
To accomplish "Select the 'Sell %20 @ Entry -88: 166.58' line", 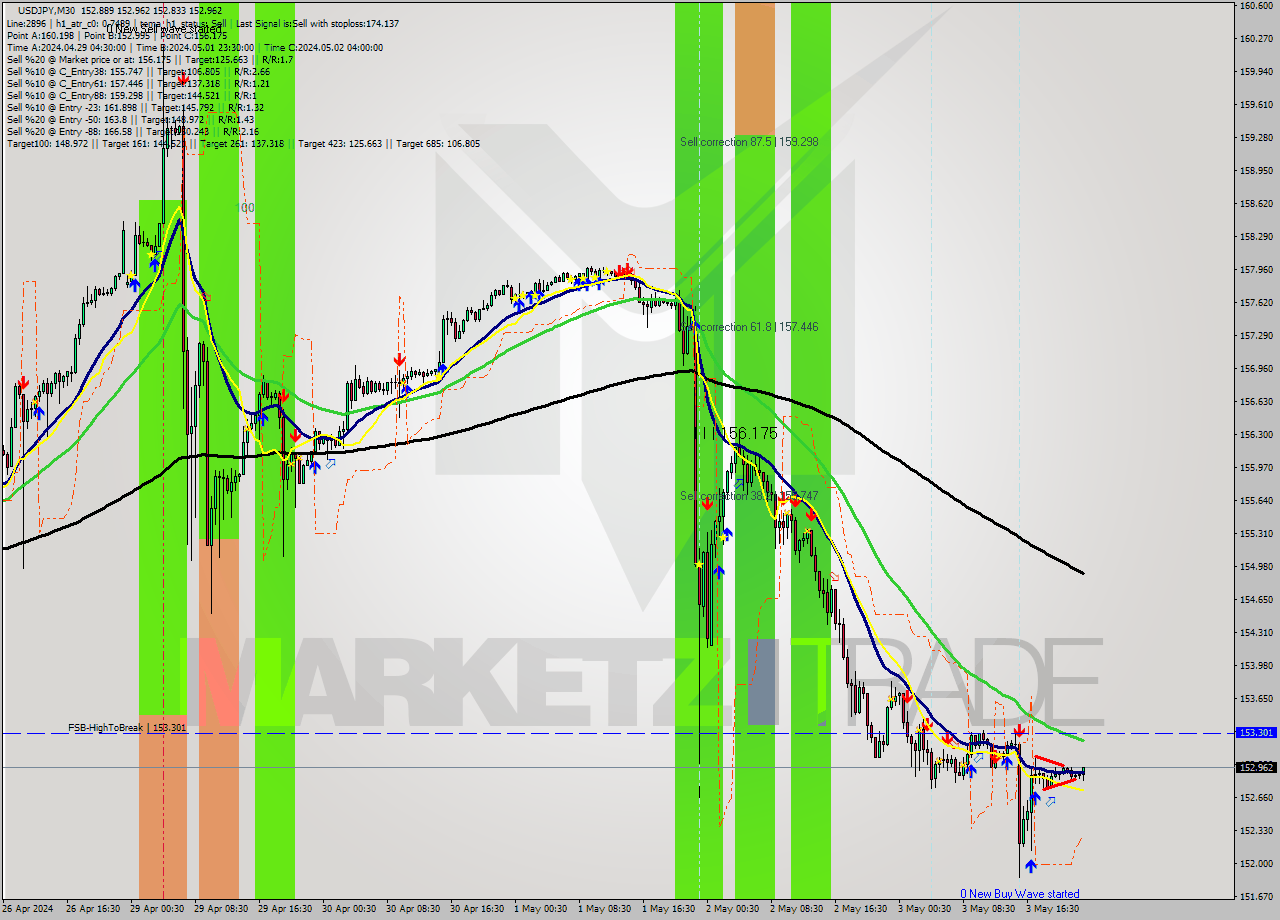I will pyautogui.click(x=133, y=131).
